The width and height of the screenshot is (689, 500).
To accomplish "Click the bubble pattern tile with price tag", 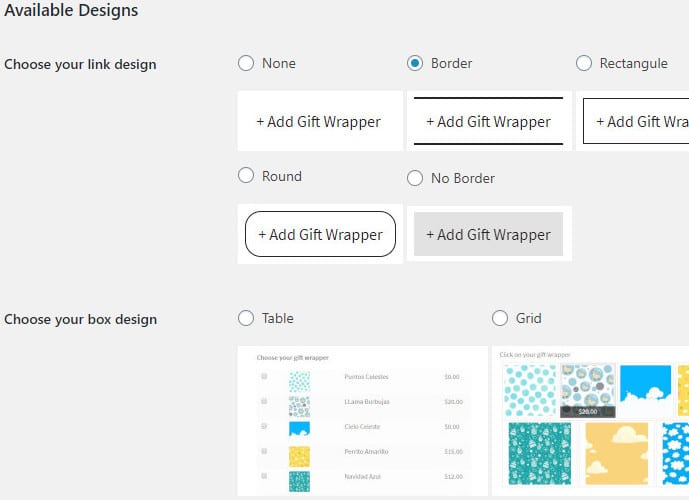I will (x=587, y=391).
